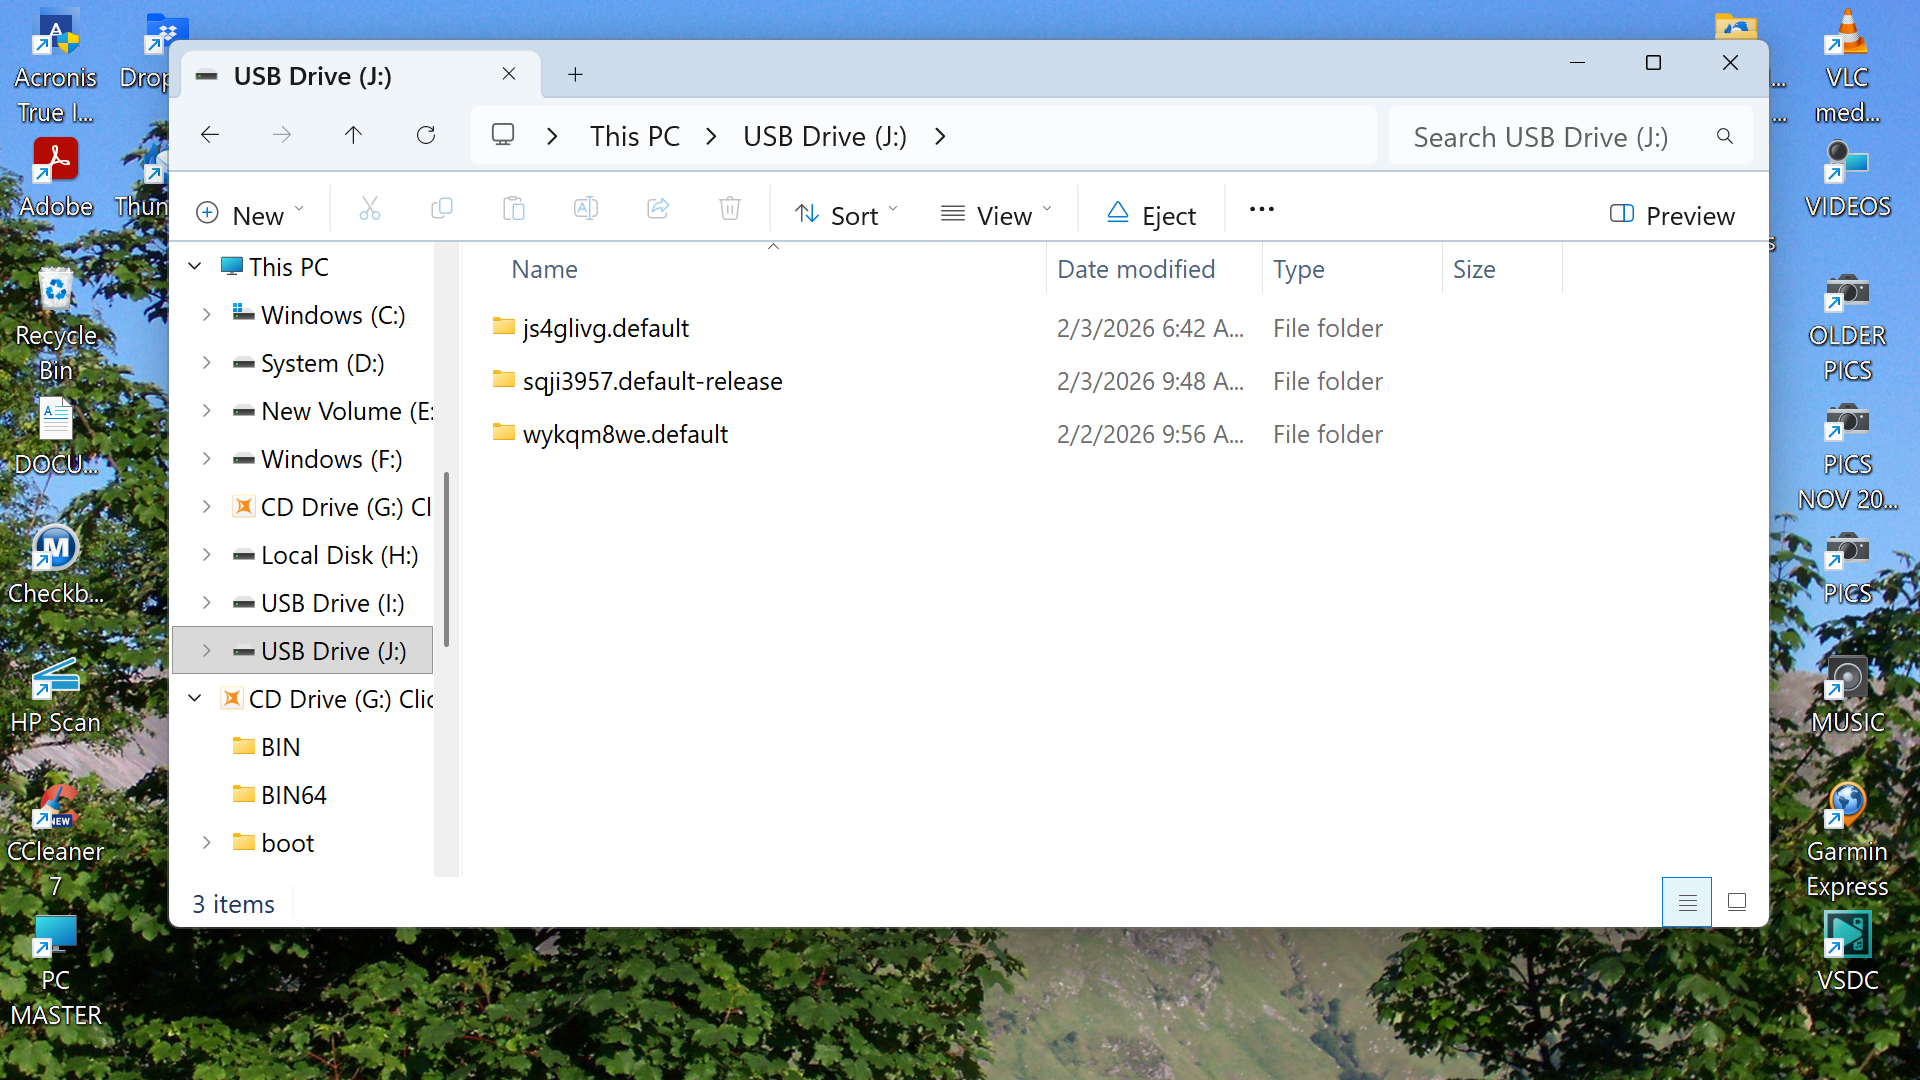Click the Search USB Drive field
This screenshot has width=1920, height=1080.
point(1540,137)
